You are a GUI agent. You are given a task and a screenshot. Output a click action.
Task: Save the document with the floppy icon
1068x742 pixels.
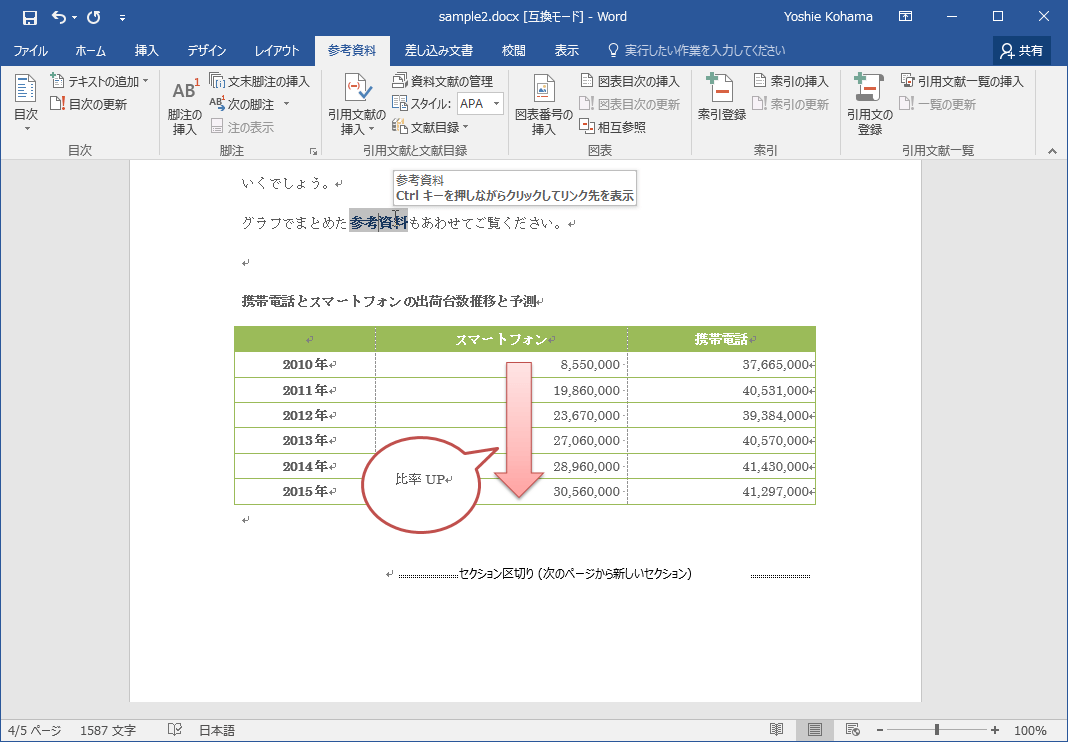click(x=29, y=17)
